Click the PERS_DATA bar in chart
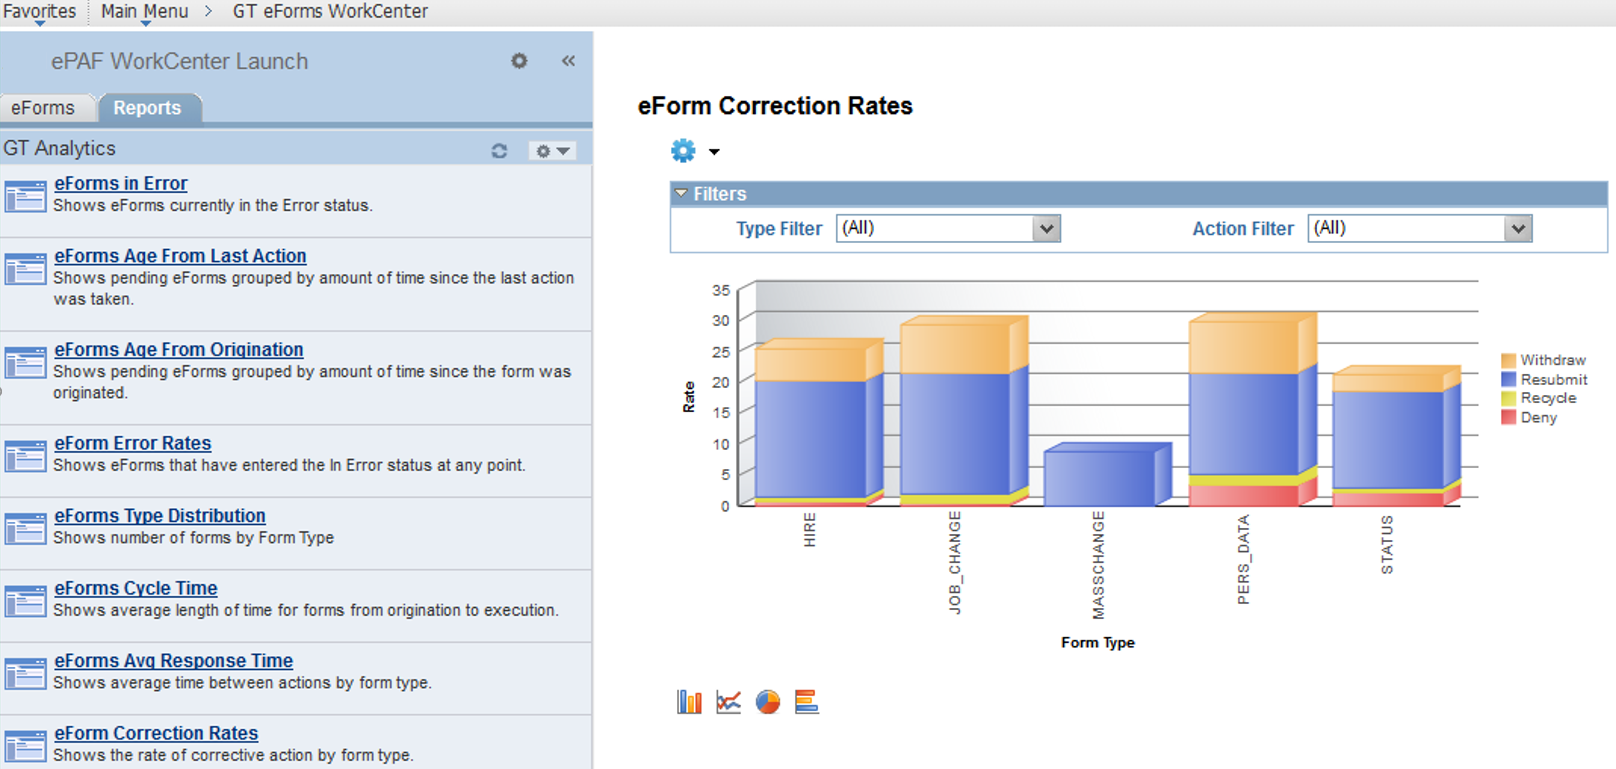 (1252, 410)
